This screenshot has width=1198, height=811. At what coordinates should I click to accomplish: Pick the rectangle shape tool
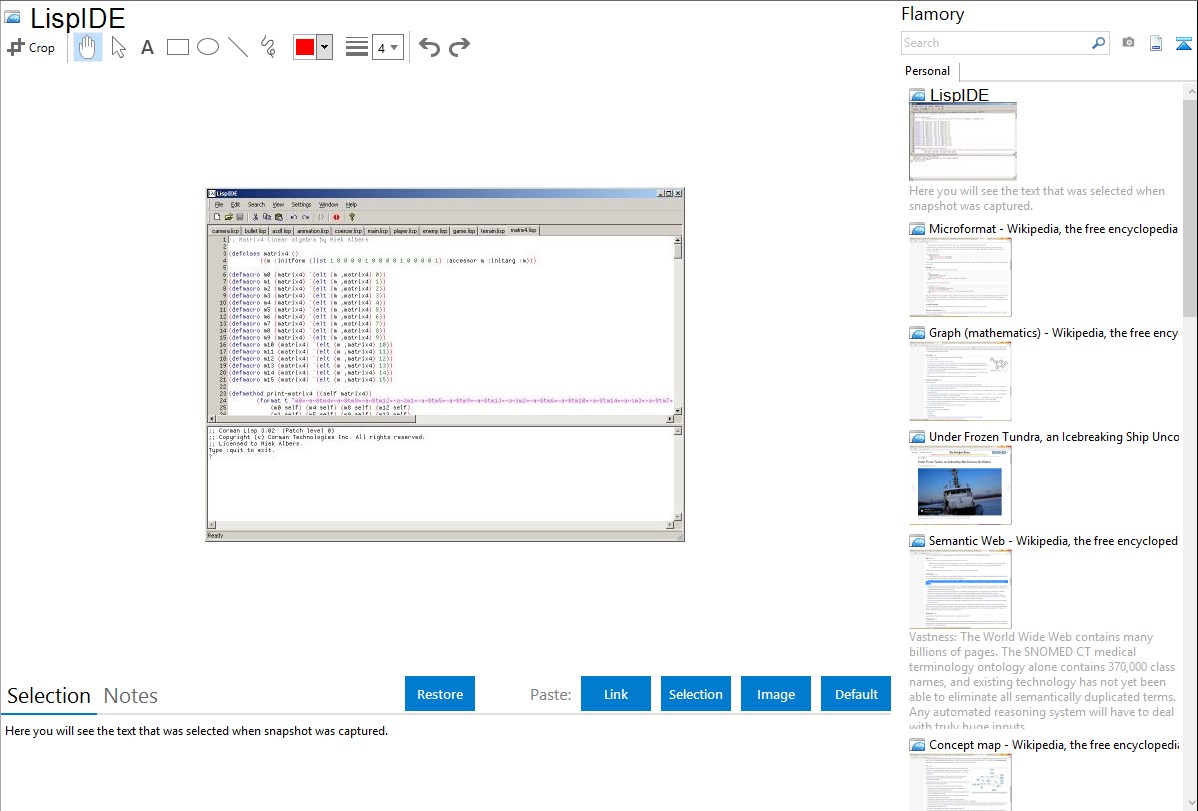point(177,47)
